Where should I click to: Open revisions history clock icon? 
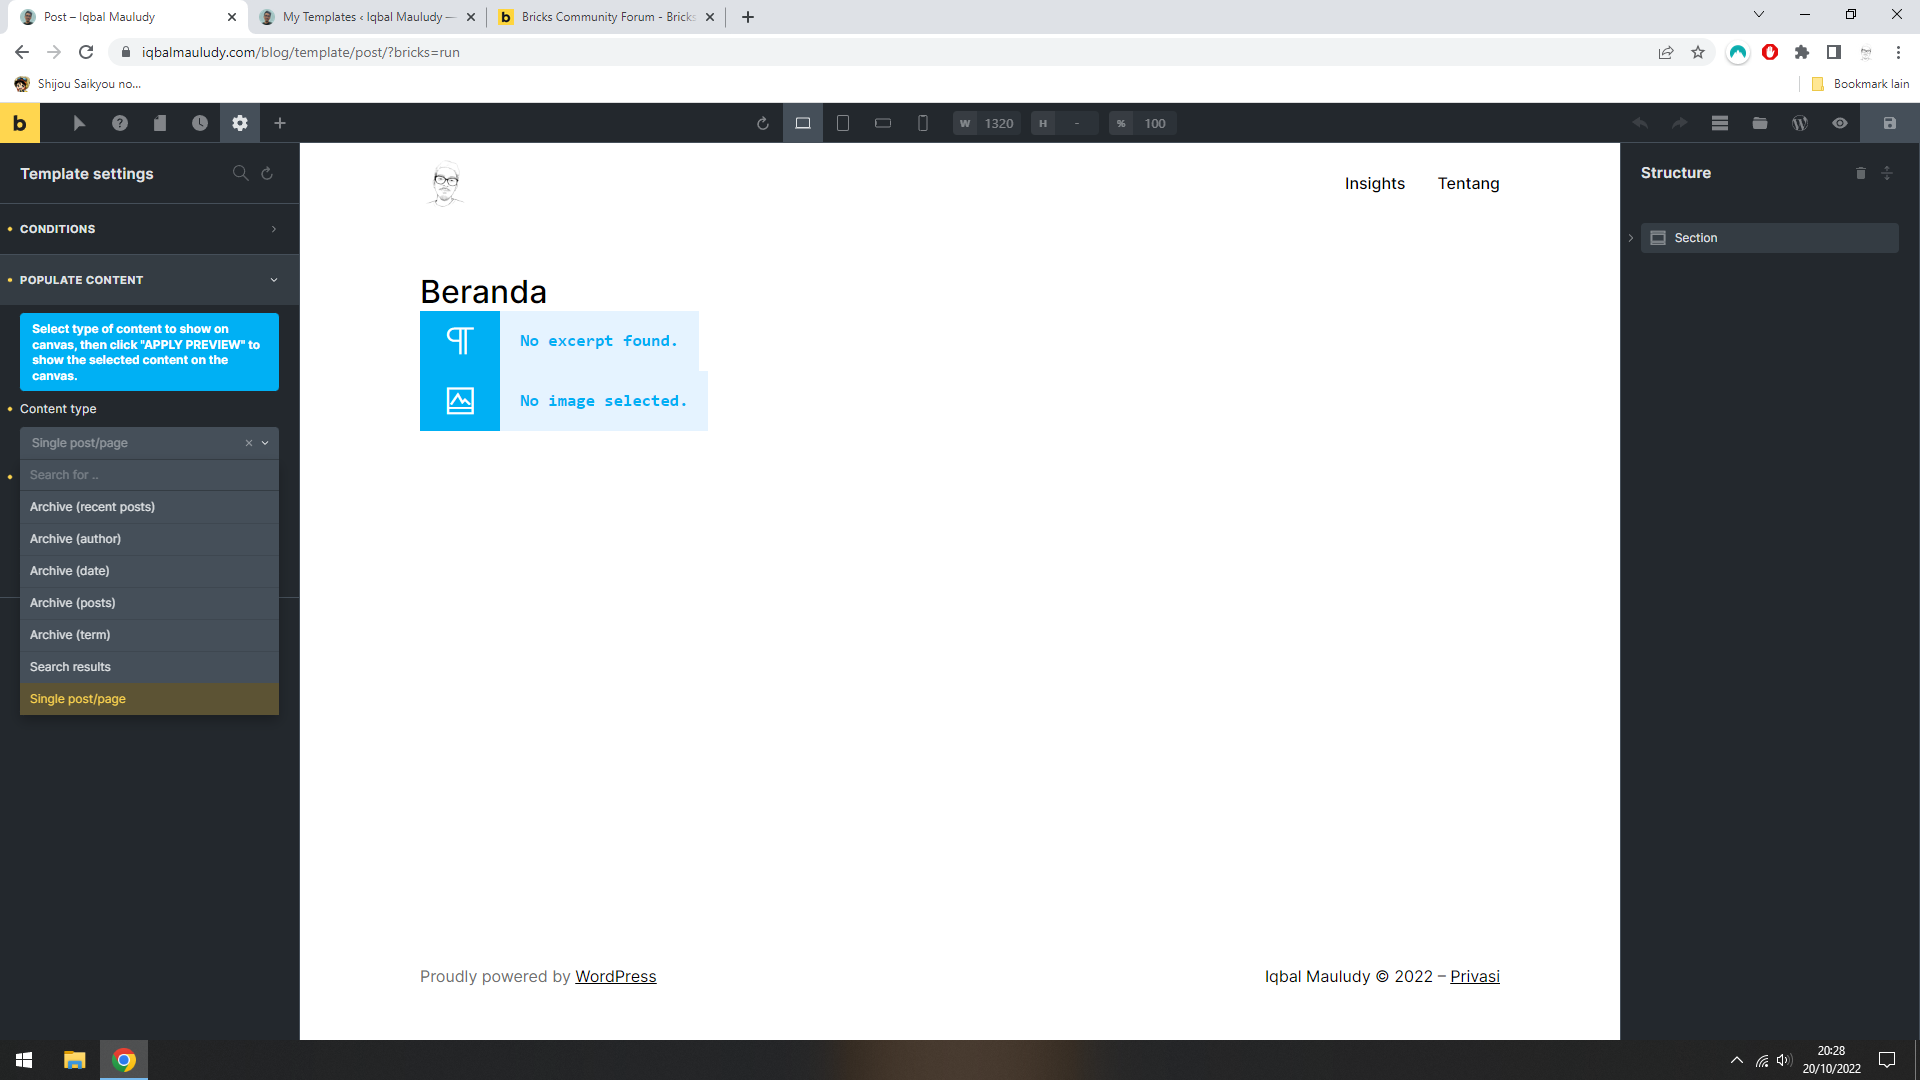pyautogui.click(x=200, y=123)
